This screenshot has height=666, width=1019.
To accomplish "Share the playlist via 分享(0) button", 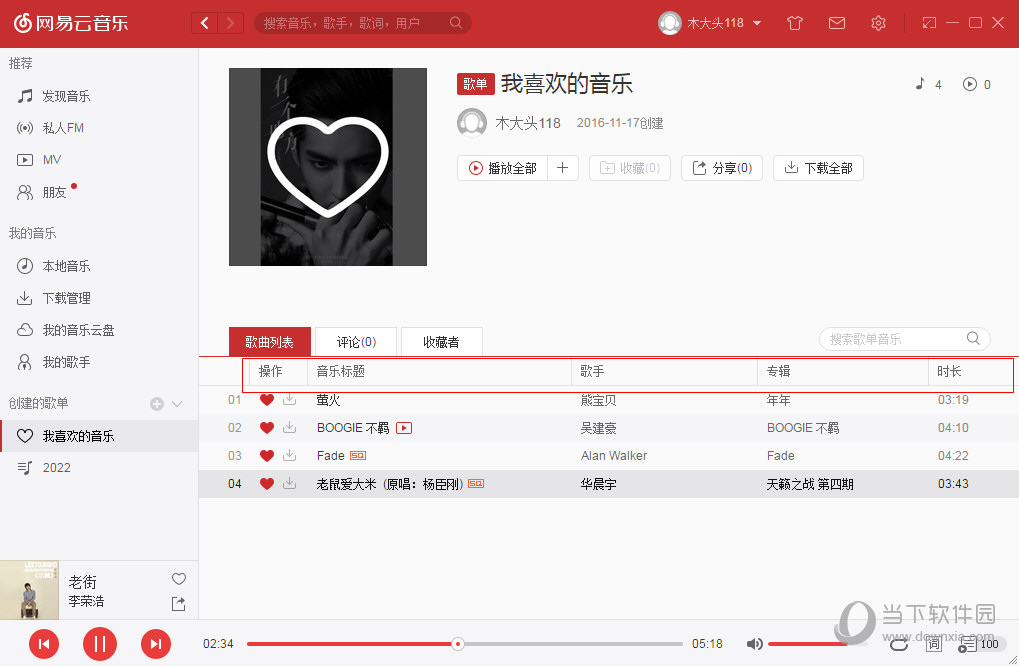I will 721,168.
